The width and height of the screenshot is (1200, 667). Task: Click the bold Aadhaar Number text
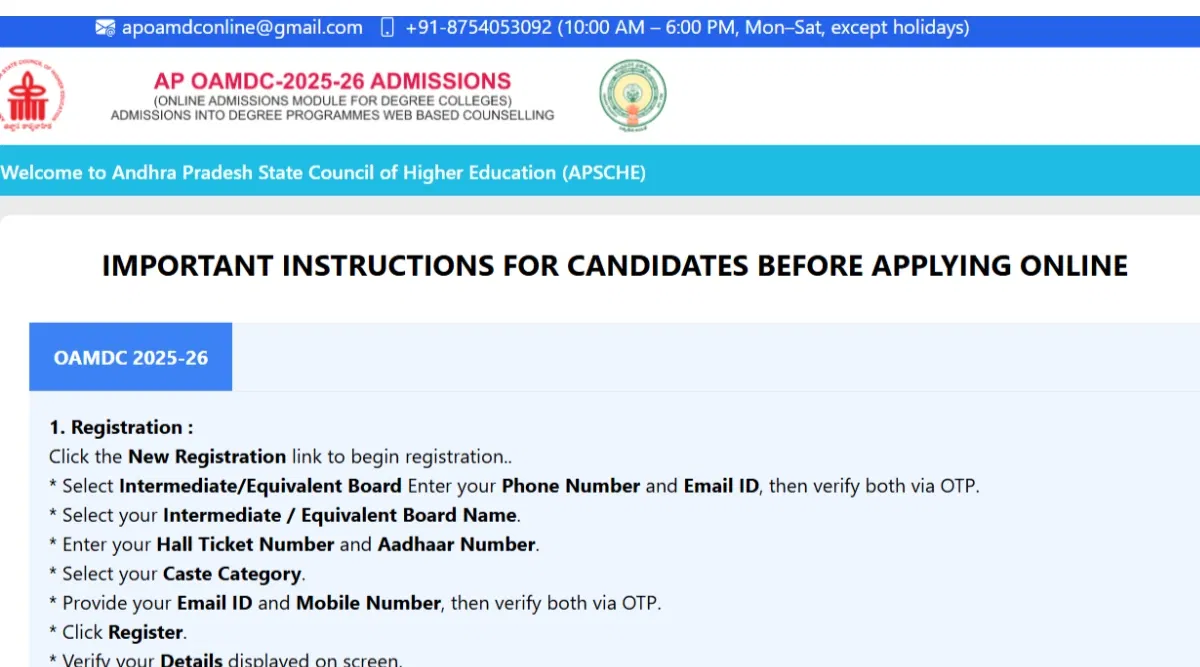coord(457,544)
